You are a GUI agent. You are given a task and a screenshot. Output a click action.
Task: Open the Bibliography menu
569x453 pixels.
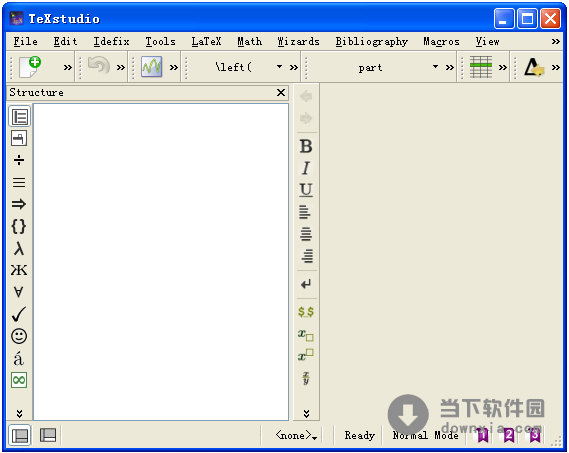click(372, 41)
